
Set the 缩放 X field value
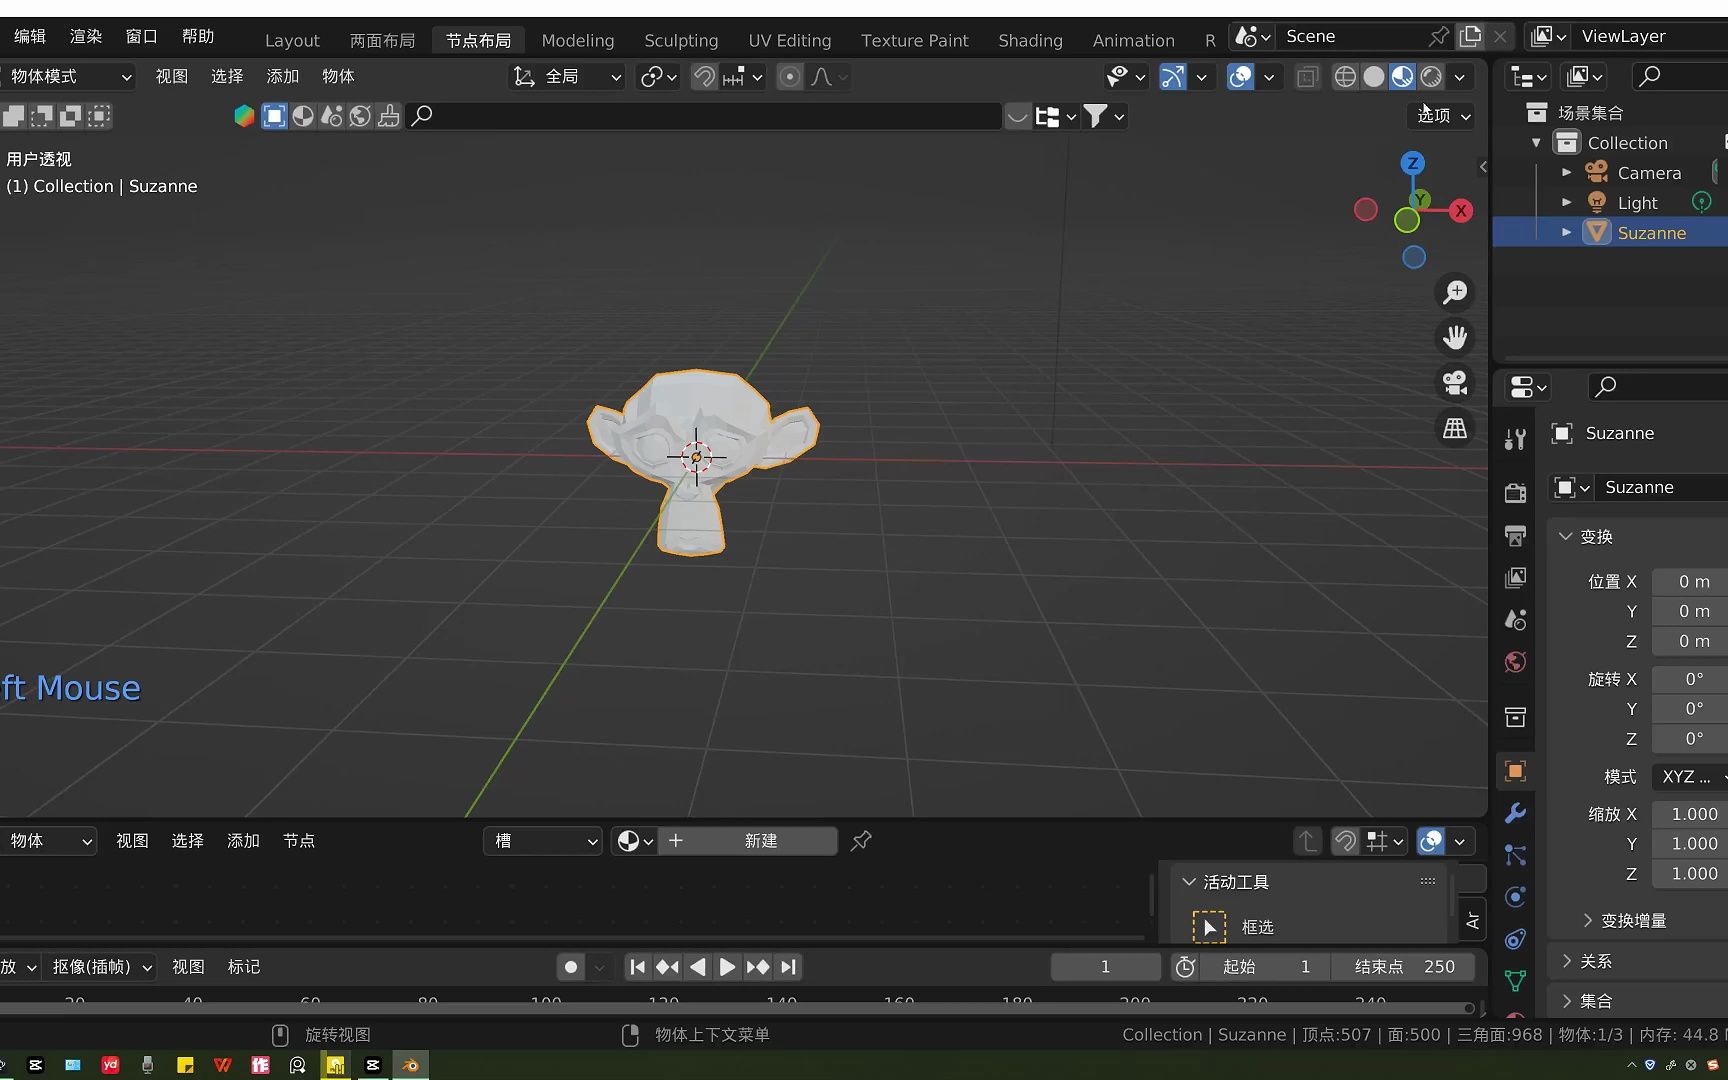pos(1689,814)
